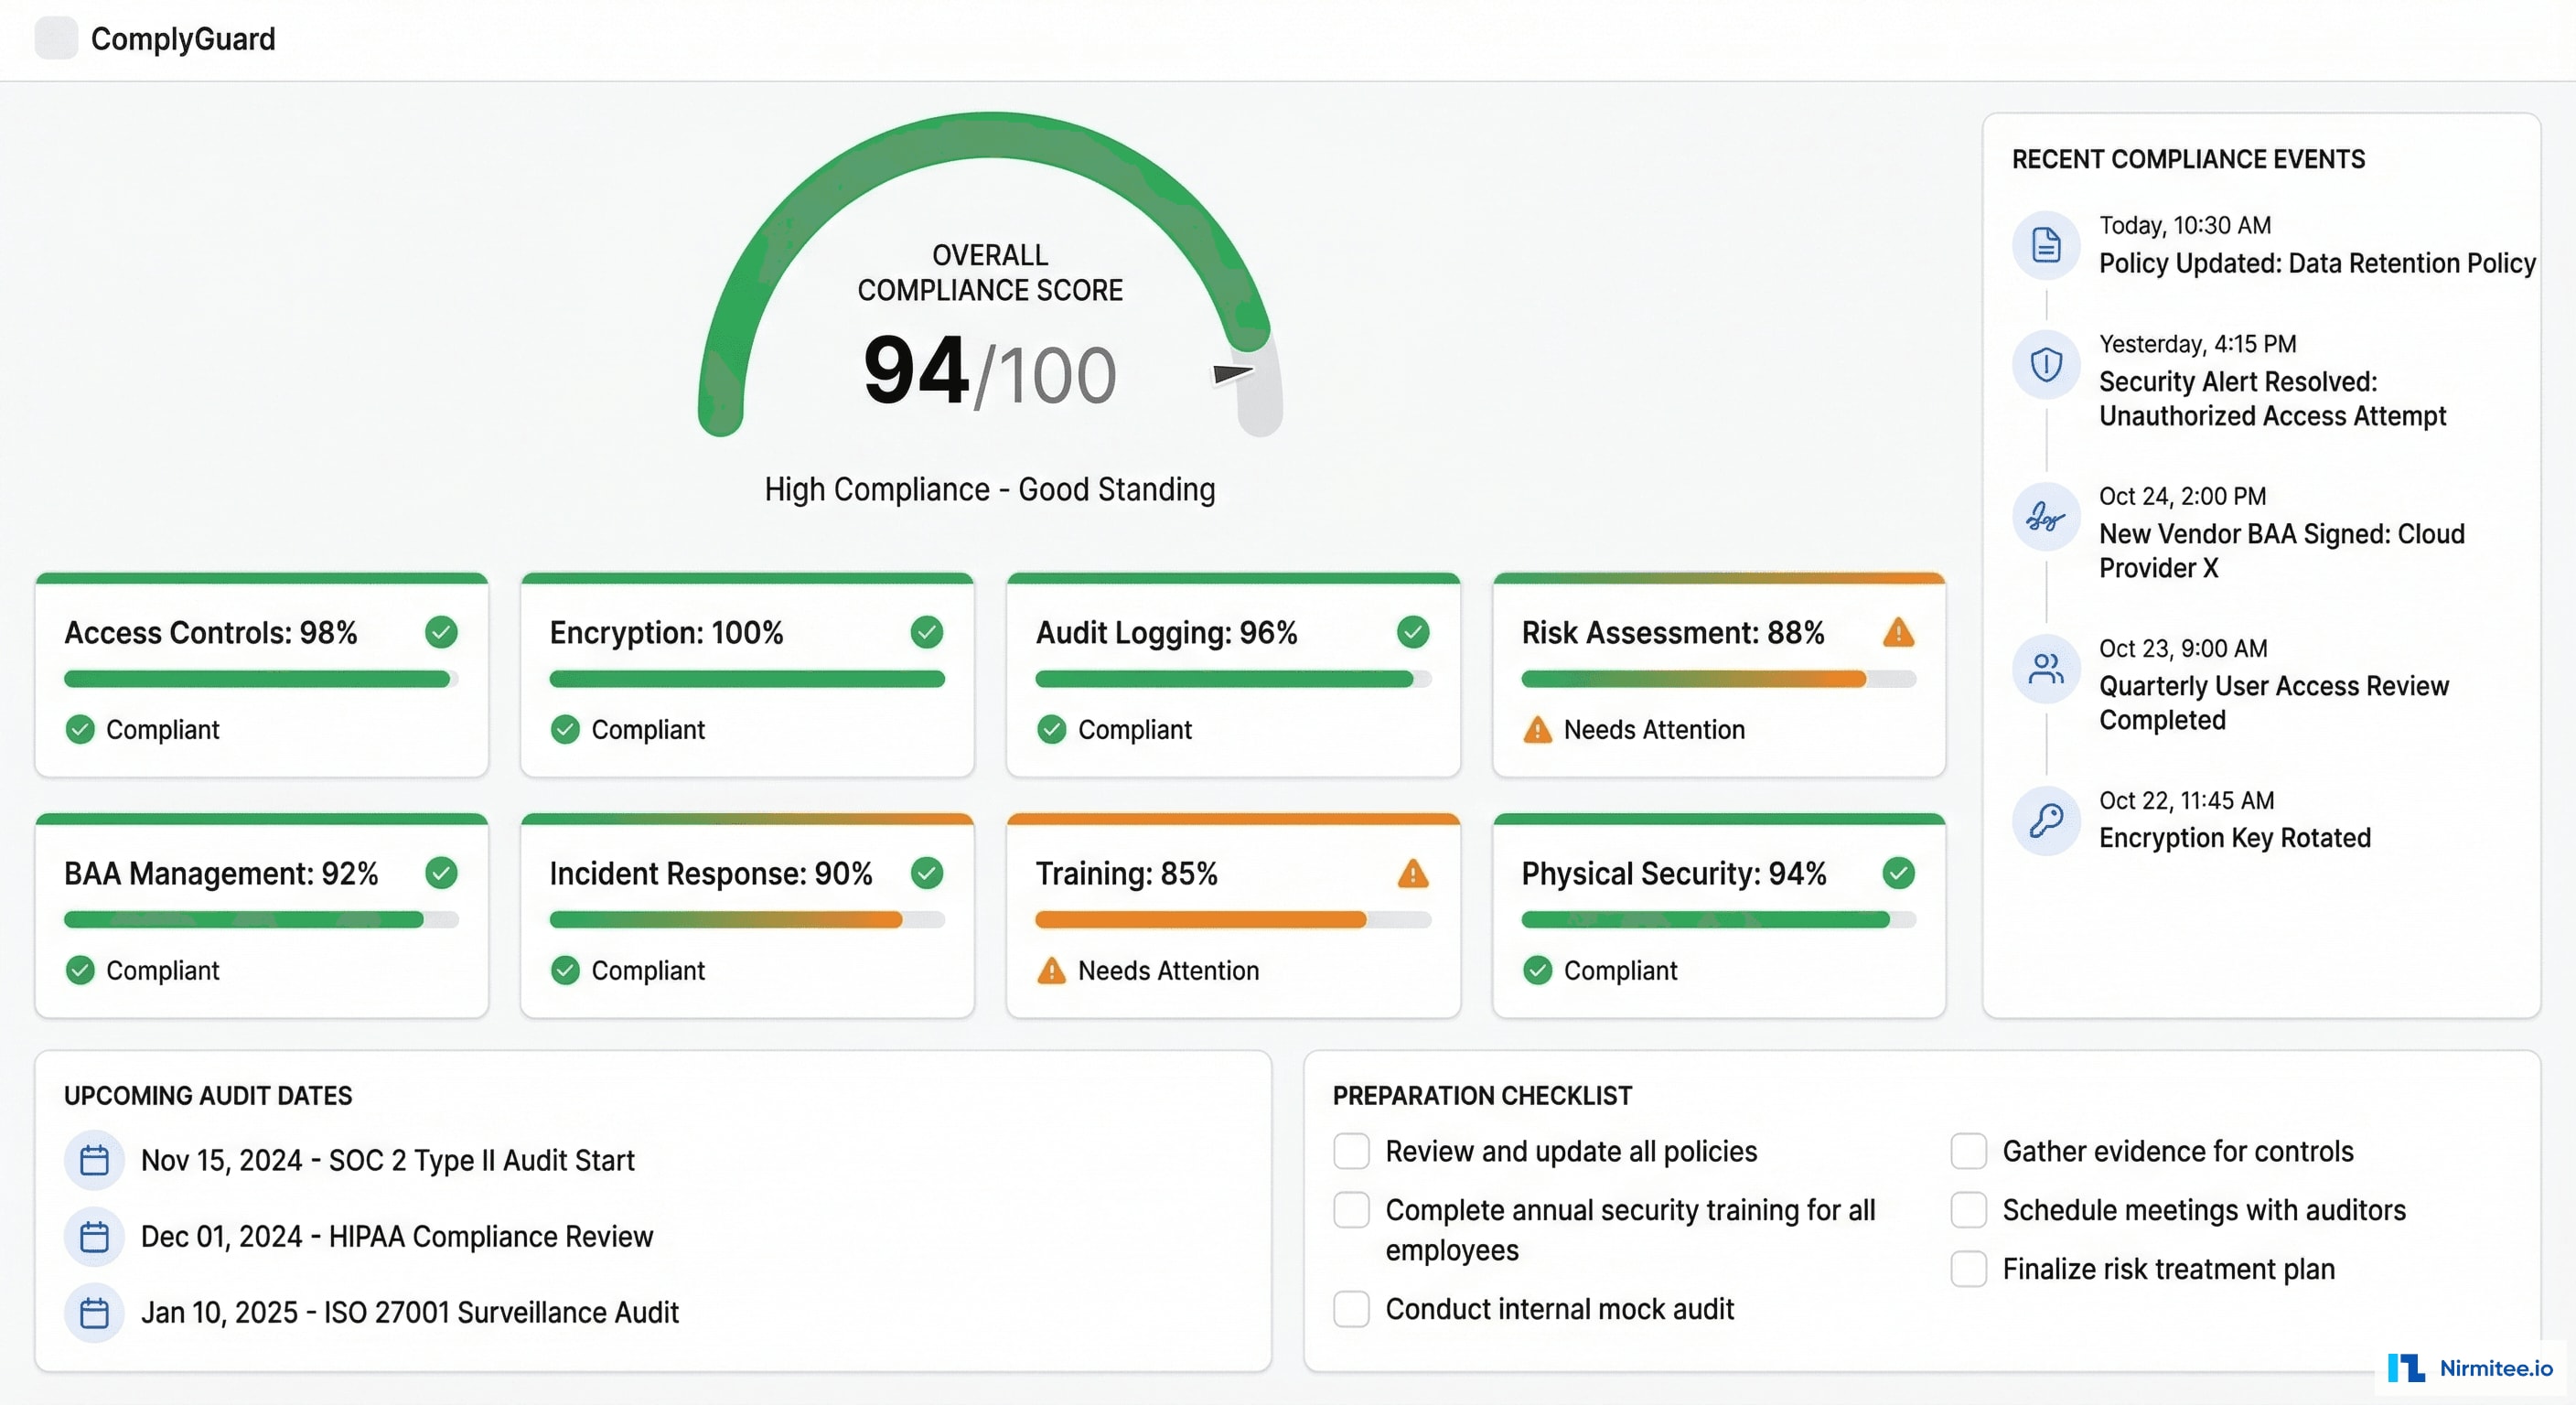Viewport: 2576px width, 1405px height.
Task: Click the key icon beside Encryption Key Rotated
Action: pyautogui.click(x=2046, y=821)
